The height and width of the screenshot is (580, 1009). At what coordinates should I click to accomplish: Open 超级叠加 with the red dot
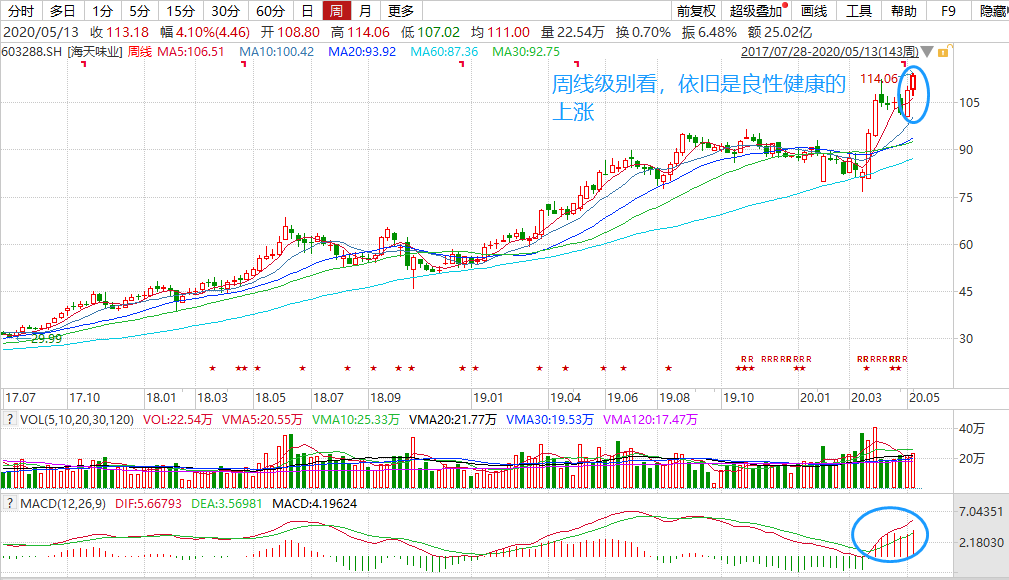click(x=757, y=12)
